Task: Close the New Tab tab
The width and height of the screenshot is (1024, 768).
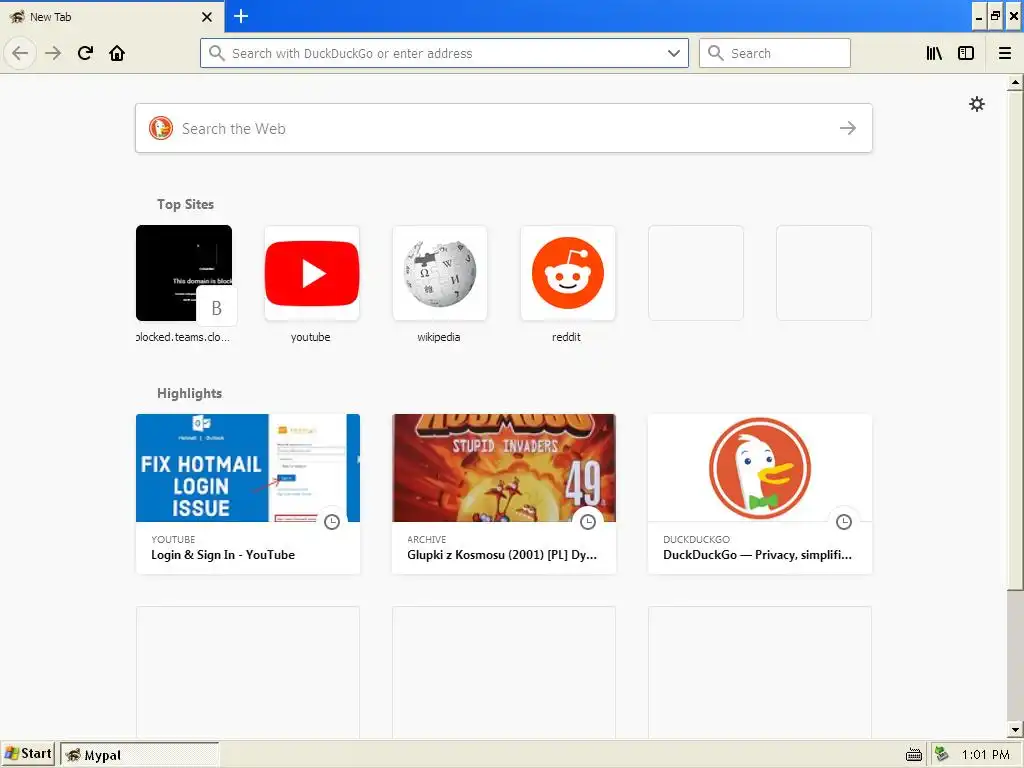Action: 207,17
